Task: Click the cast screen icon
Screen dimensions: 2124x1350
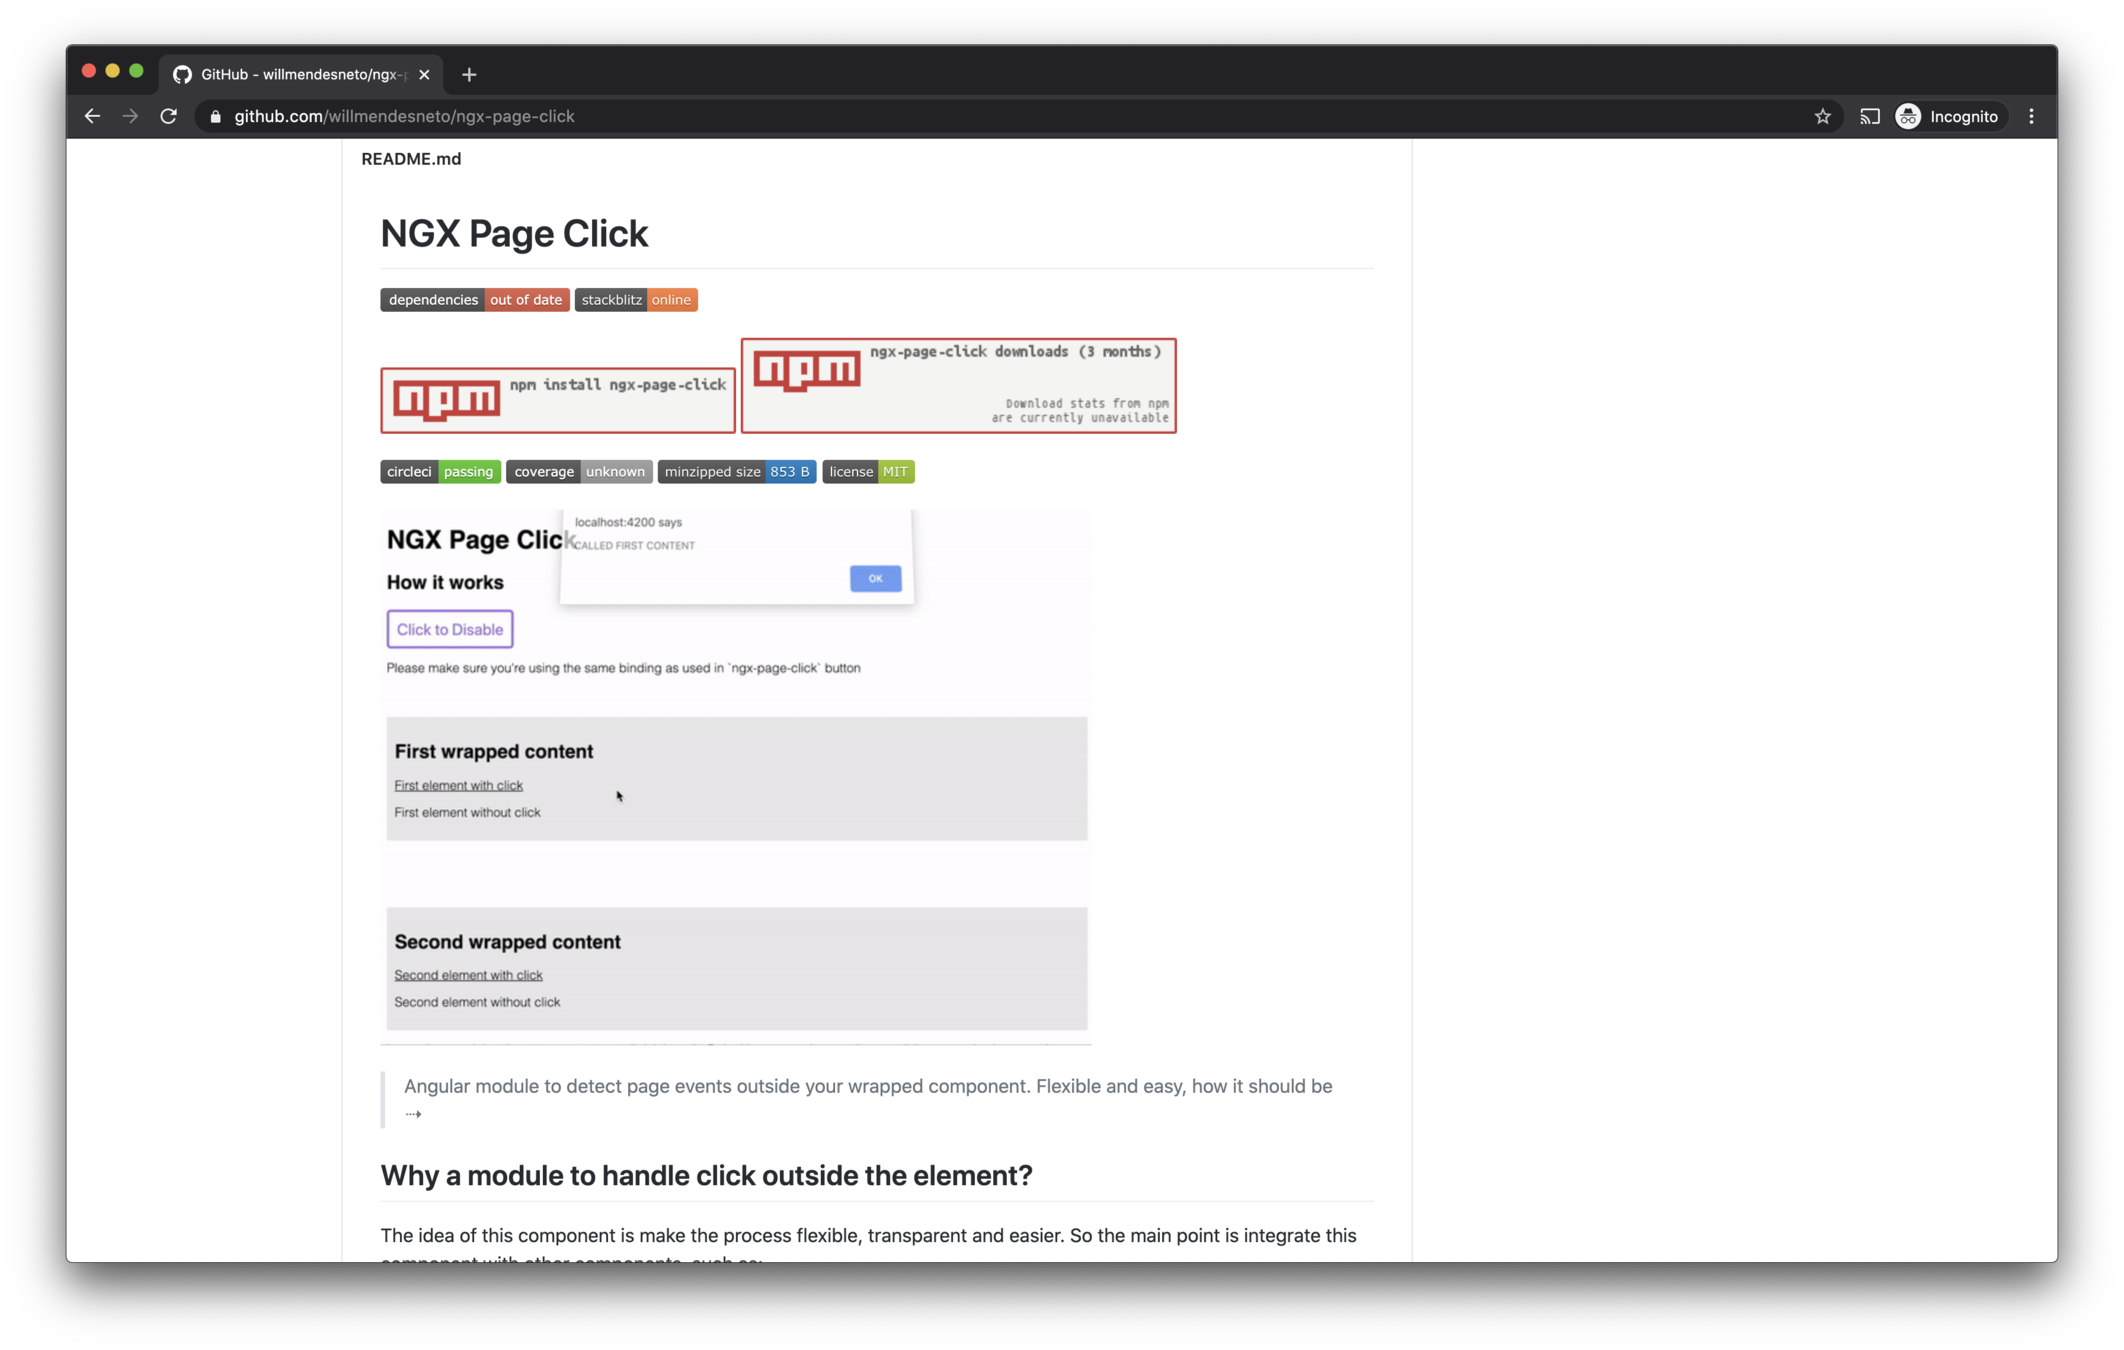Action: coord(1869,116)
